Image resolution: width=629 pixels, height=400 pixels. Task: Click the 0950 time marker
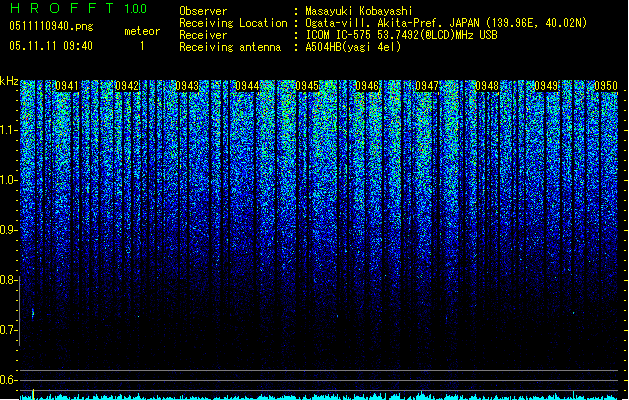click(x=606, y=86)
